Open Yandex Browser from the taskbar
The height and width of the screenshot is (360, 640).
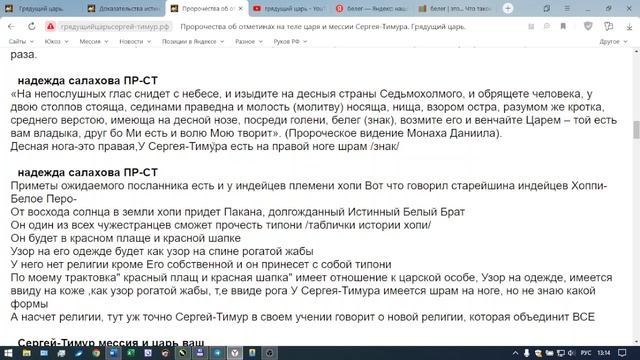tap(235, 353)
